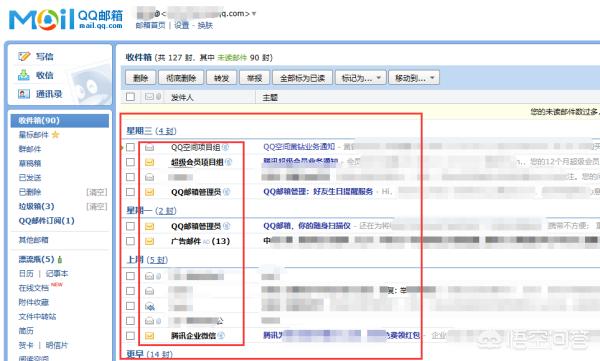Sort by 主题 column header

[x=270, y=98]
